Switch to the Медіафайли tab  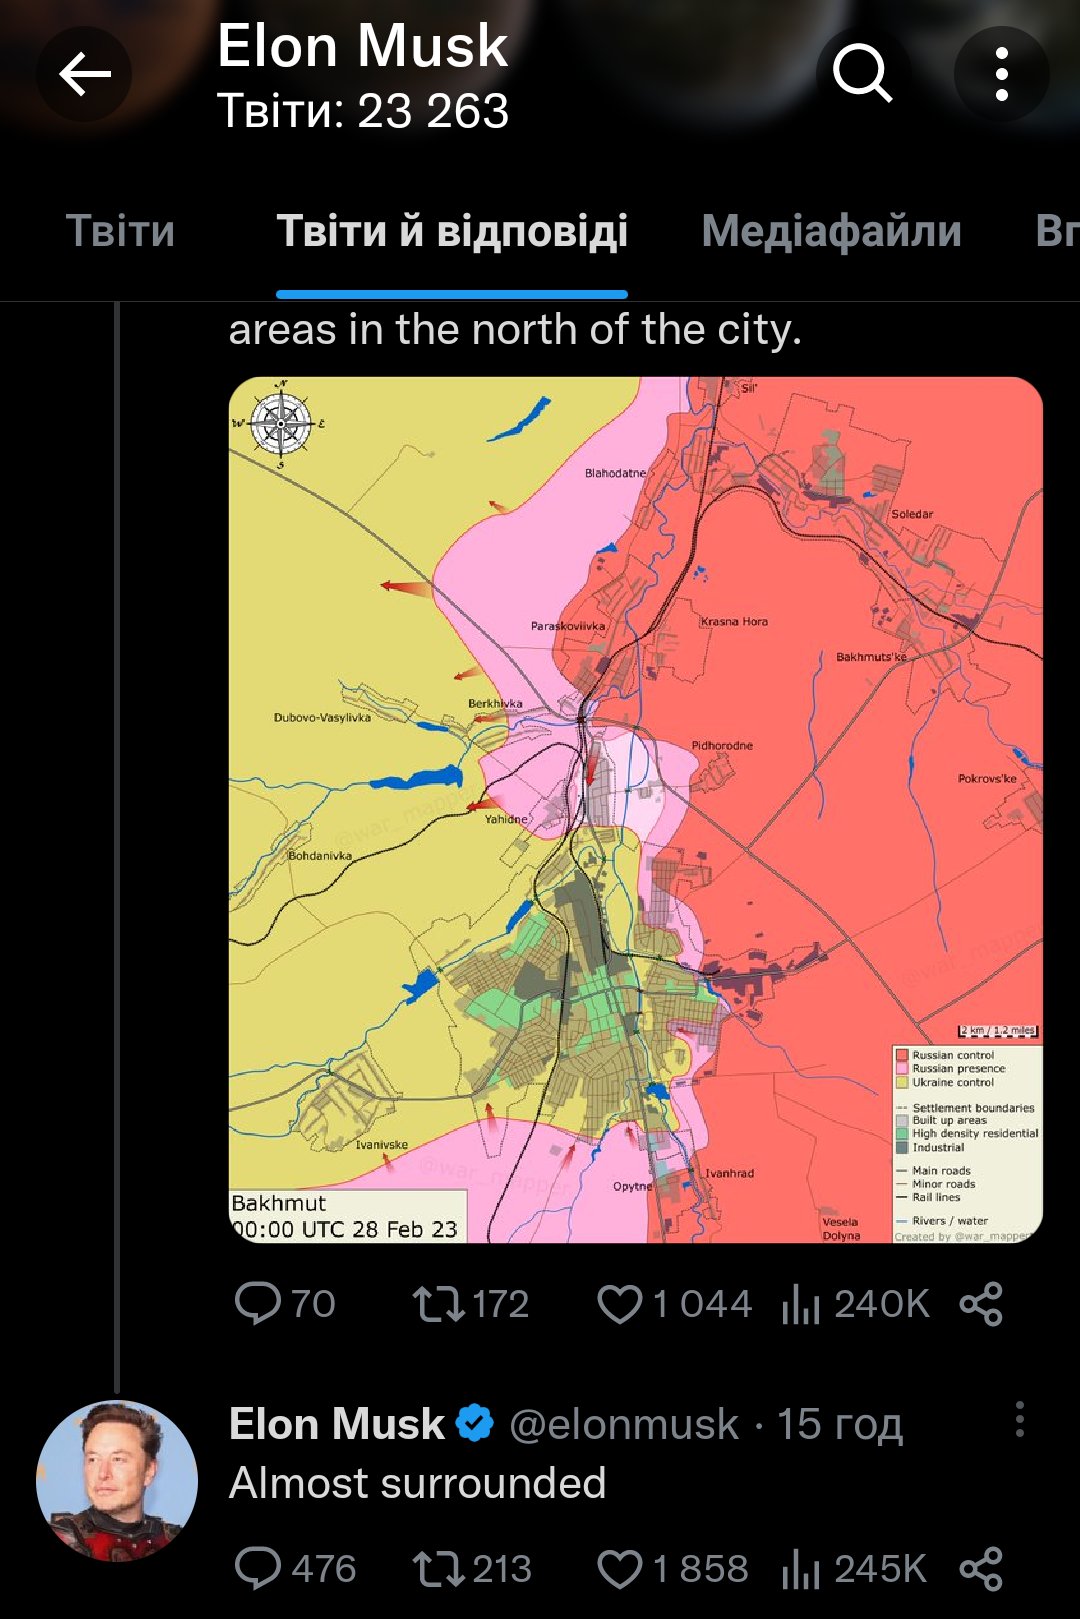[831, 231]
